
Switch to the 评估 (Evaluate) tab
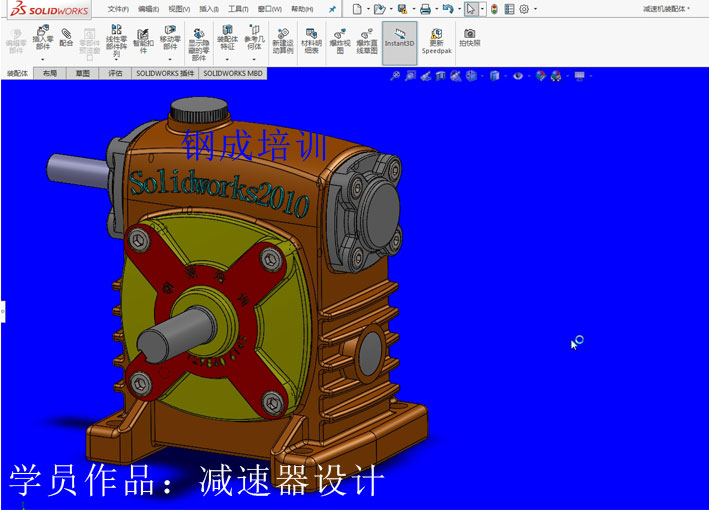115,73
